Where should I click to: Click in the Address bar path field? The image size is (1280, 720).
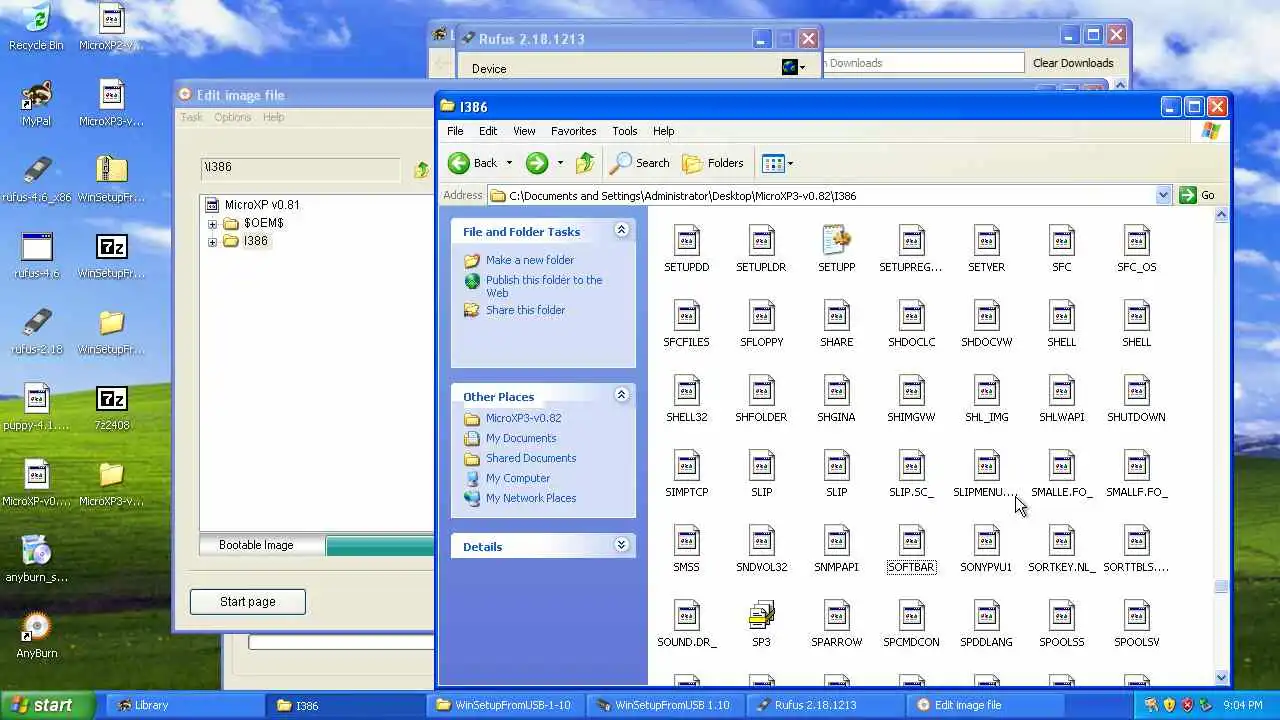point(830,195)
